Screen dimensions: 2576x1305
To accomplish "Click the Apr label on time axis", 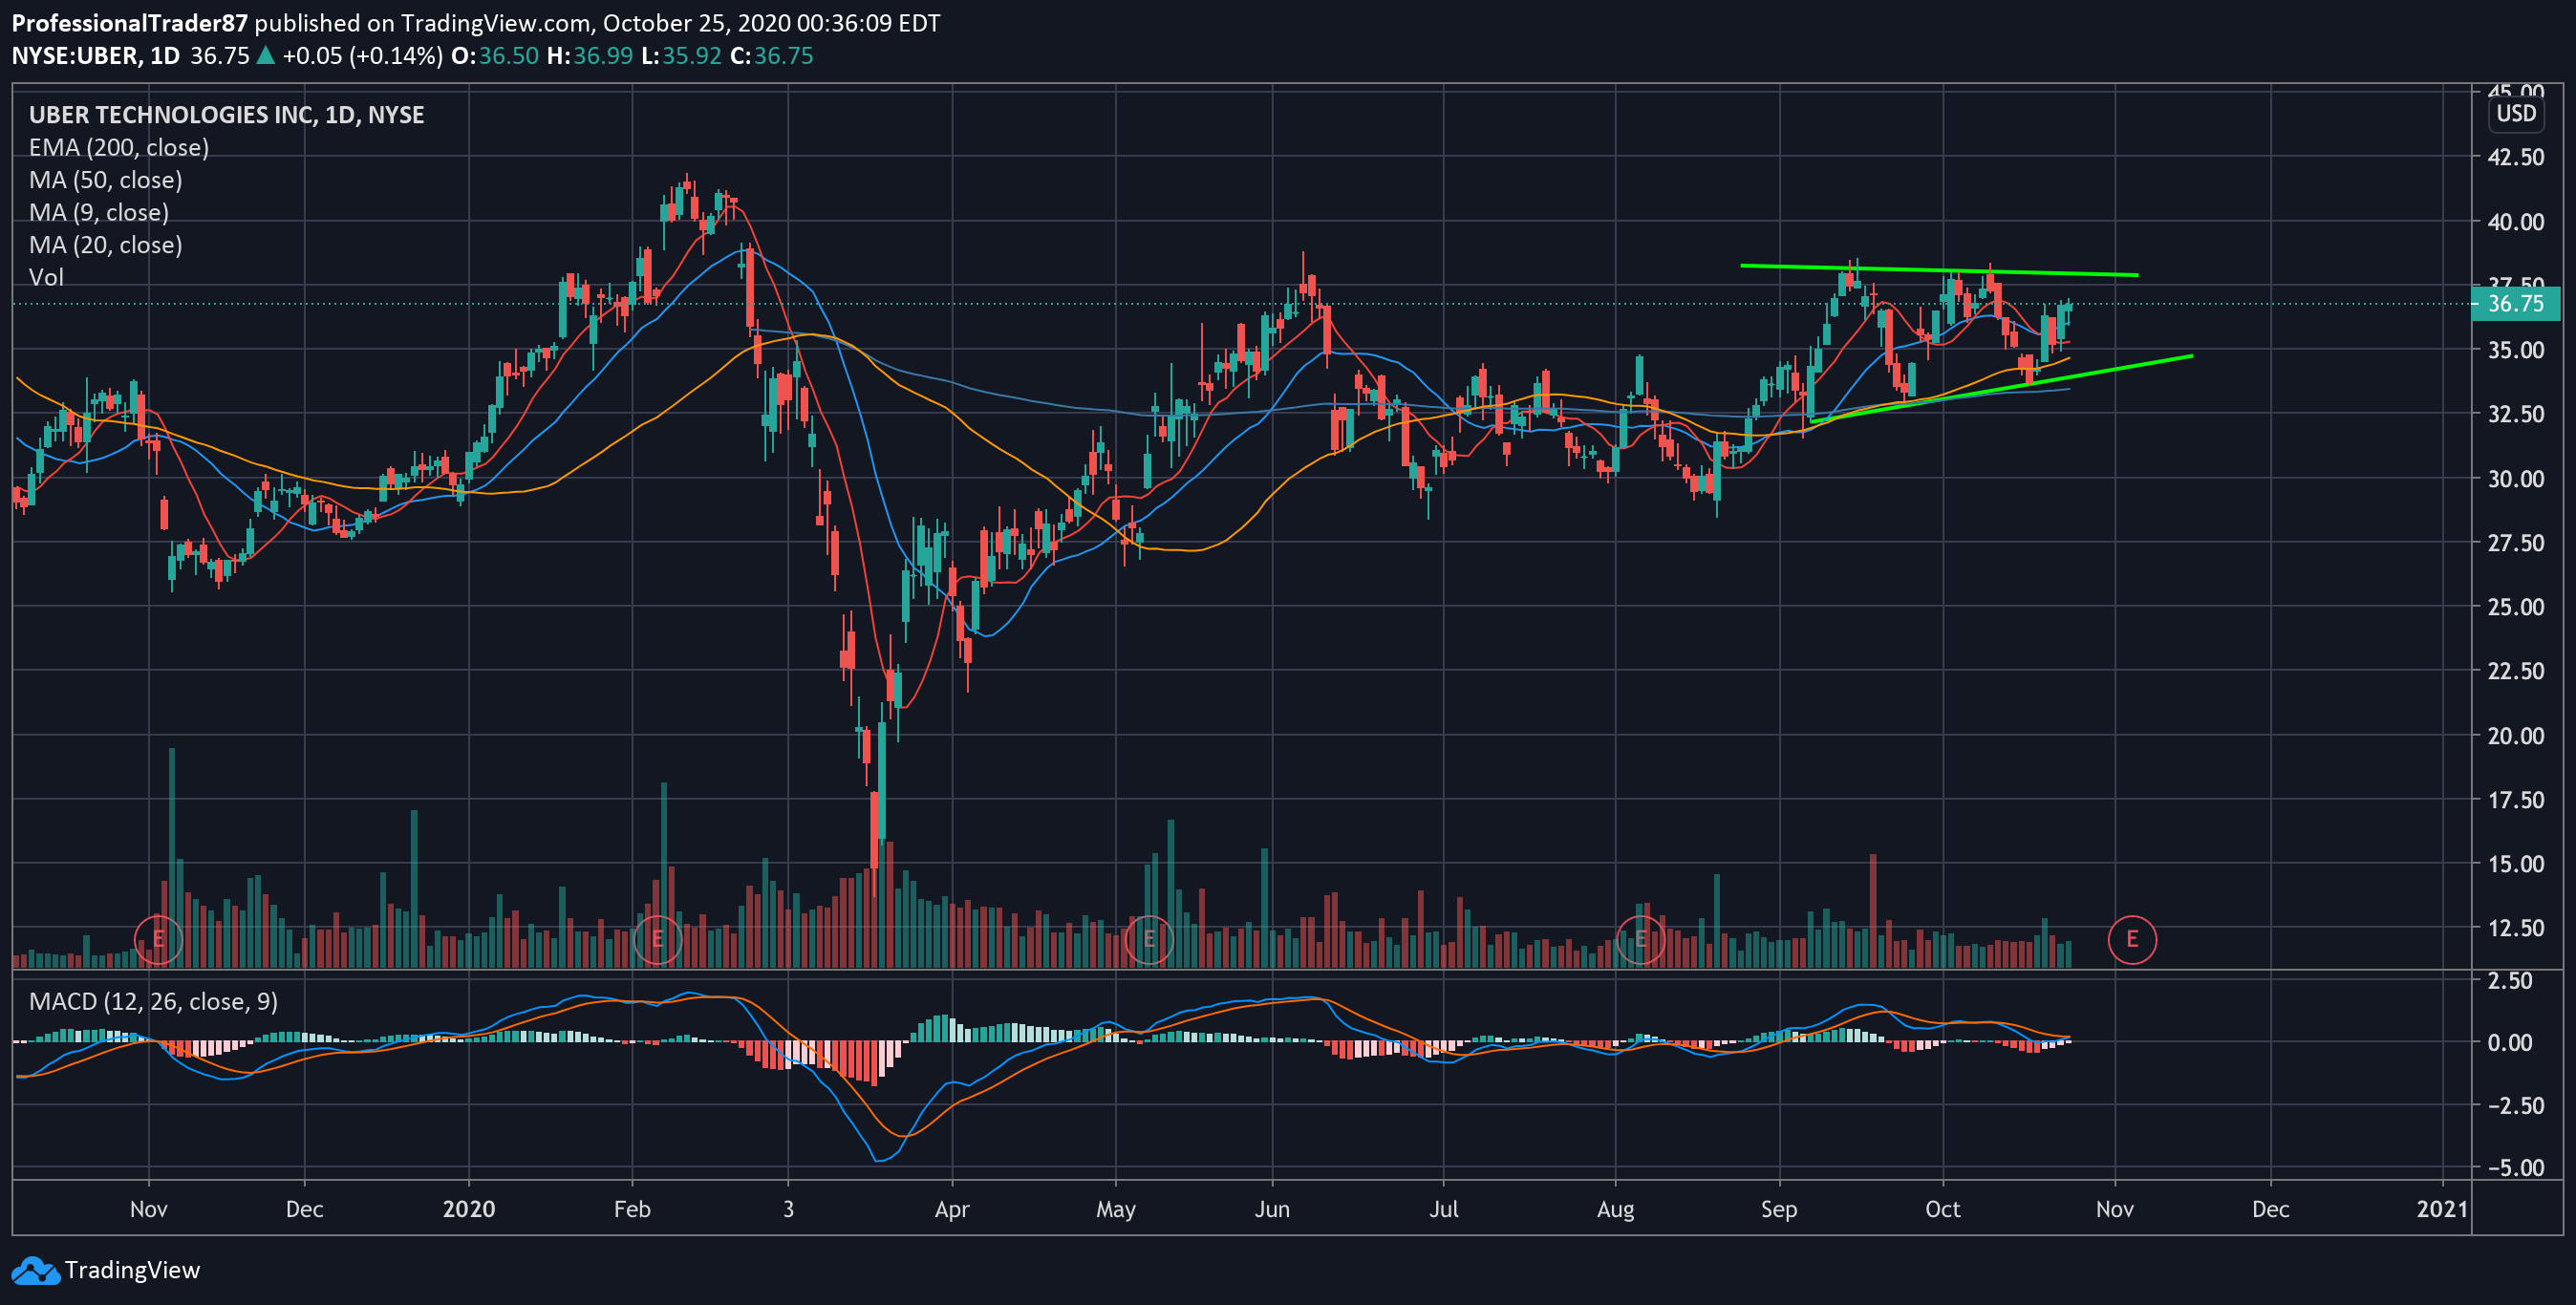I will (951, 1209).
